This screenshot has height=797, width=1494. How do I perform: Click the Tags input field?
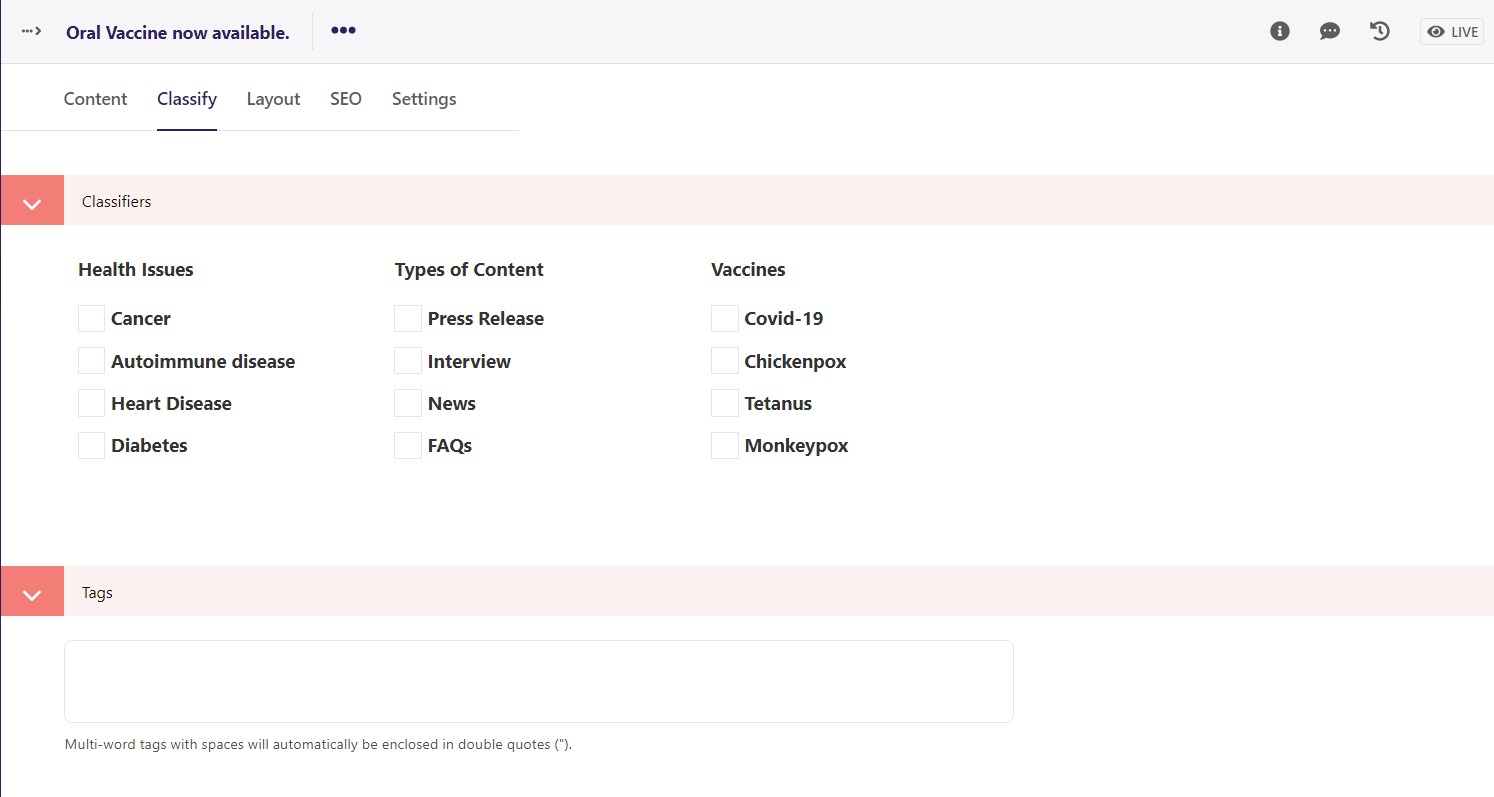pyautogui.click(x=538, y=681)
